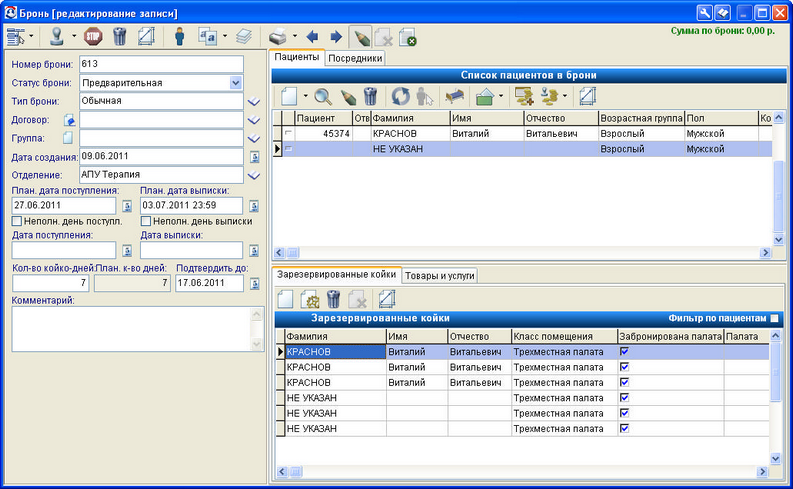Open calendar for Дата создания
This screenshot has width=793, height=489.
click(x=255, y=157)
